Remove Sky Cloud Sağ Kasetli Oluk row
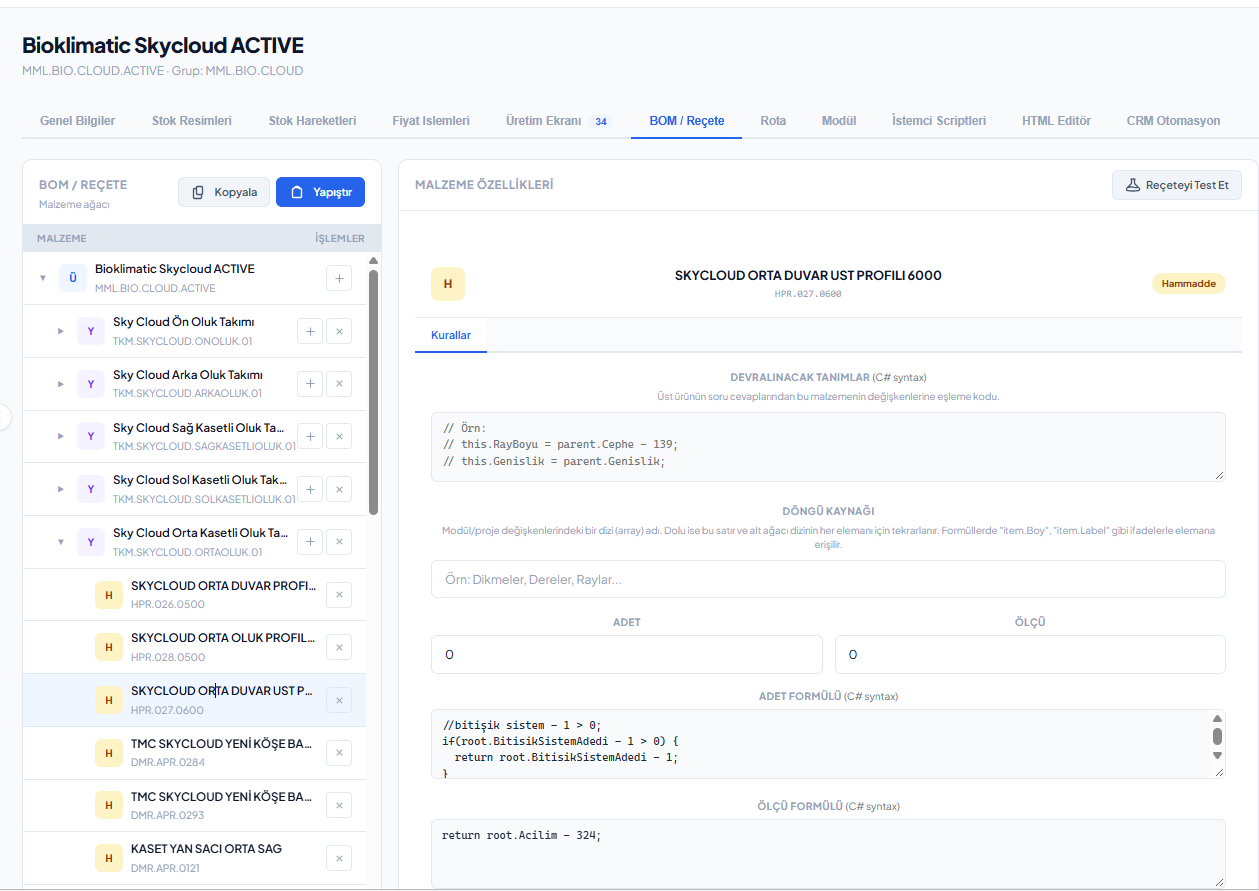This screenshot has height=891, width=1259. click(339, 437)
